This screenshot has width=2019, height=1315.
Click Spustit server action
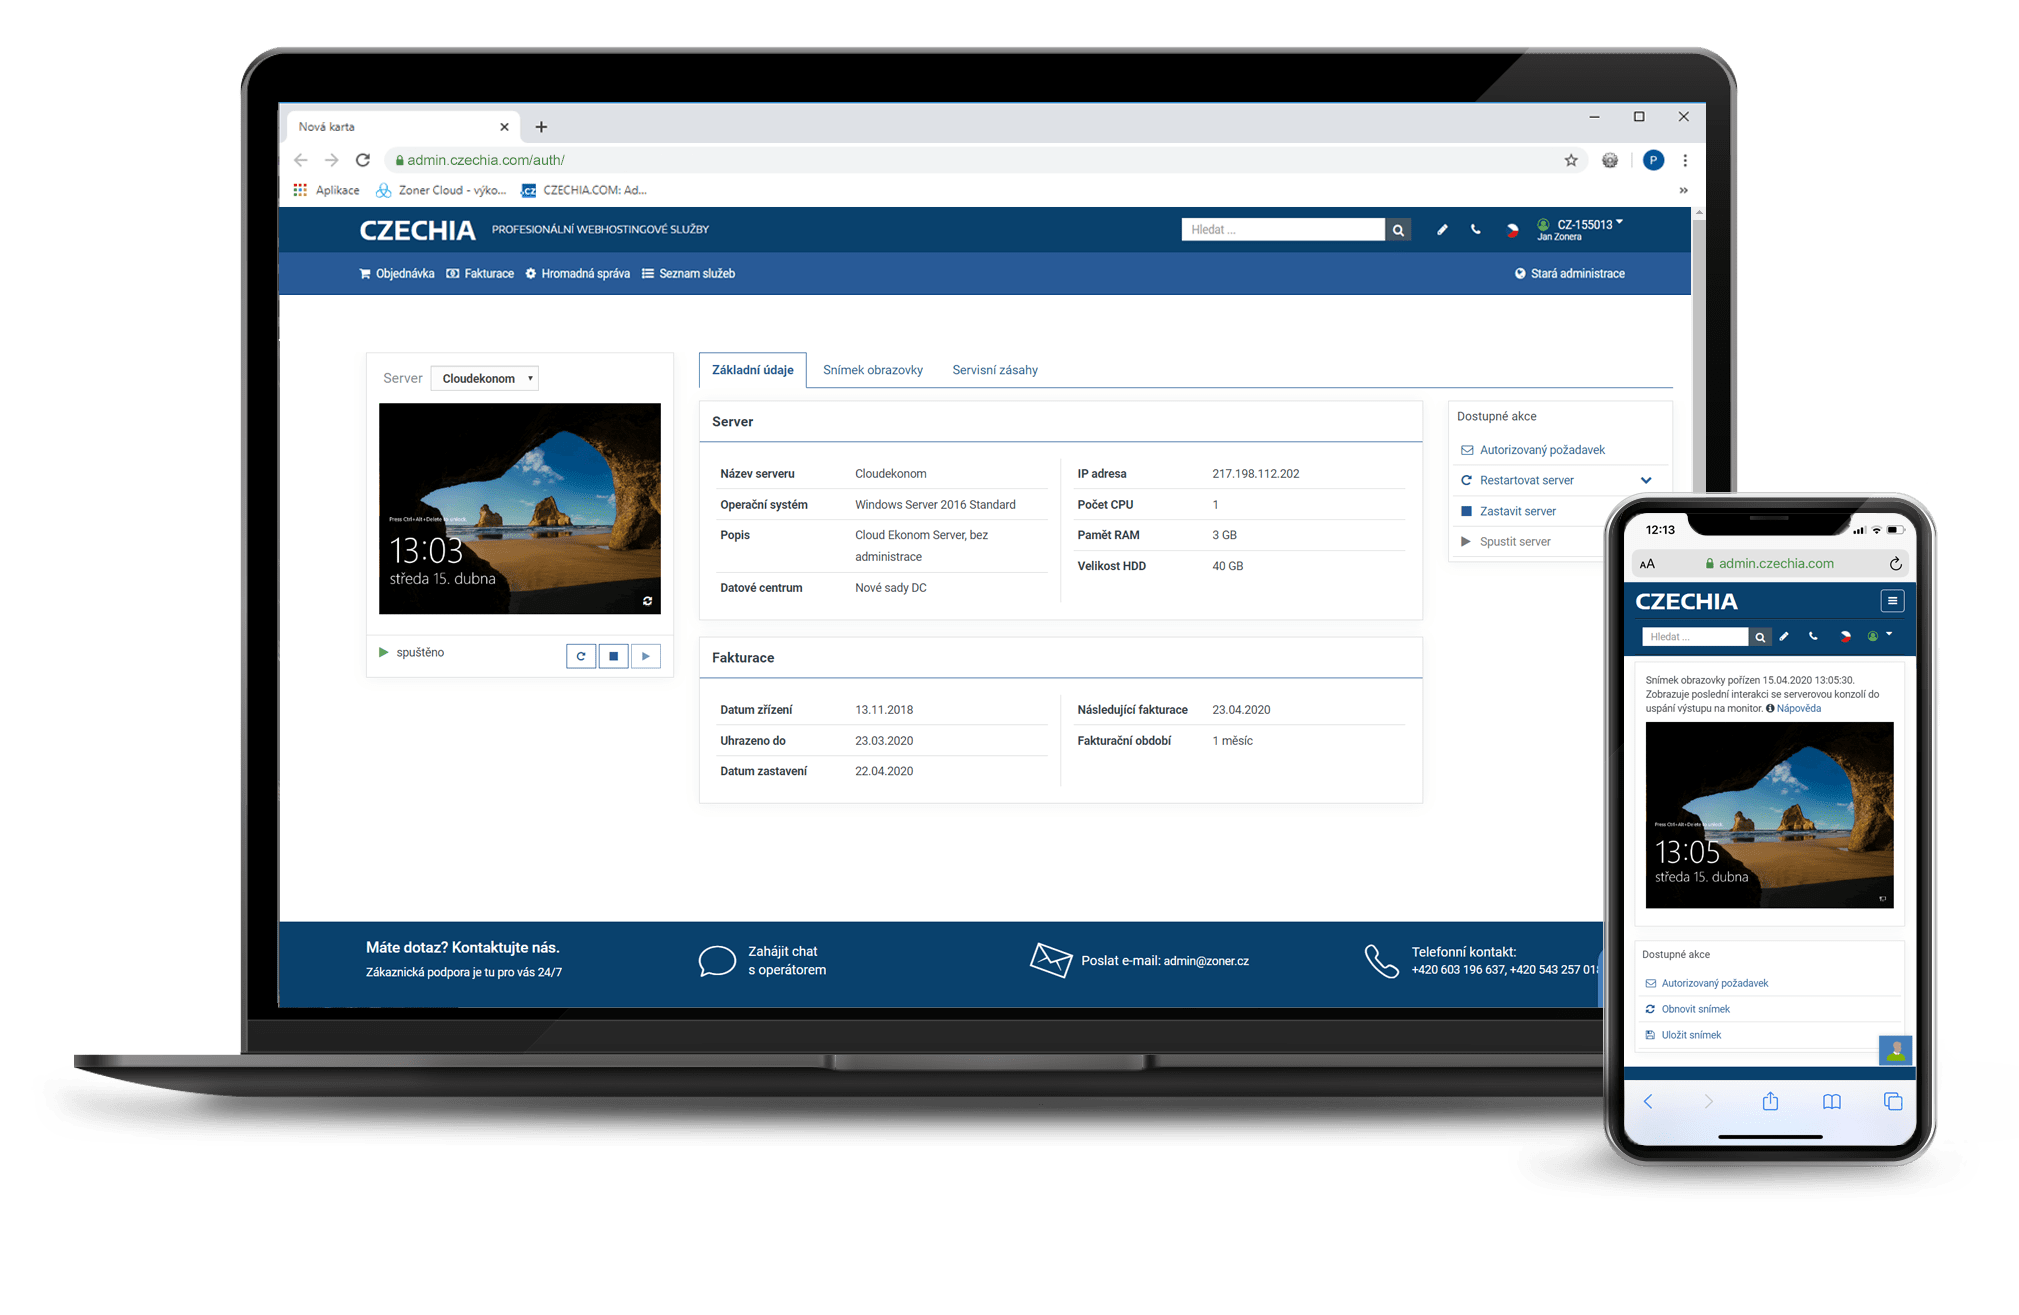click(1506, 542)
